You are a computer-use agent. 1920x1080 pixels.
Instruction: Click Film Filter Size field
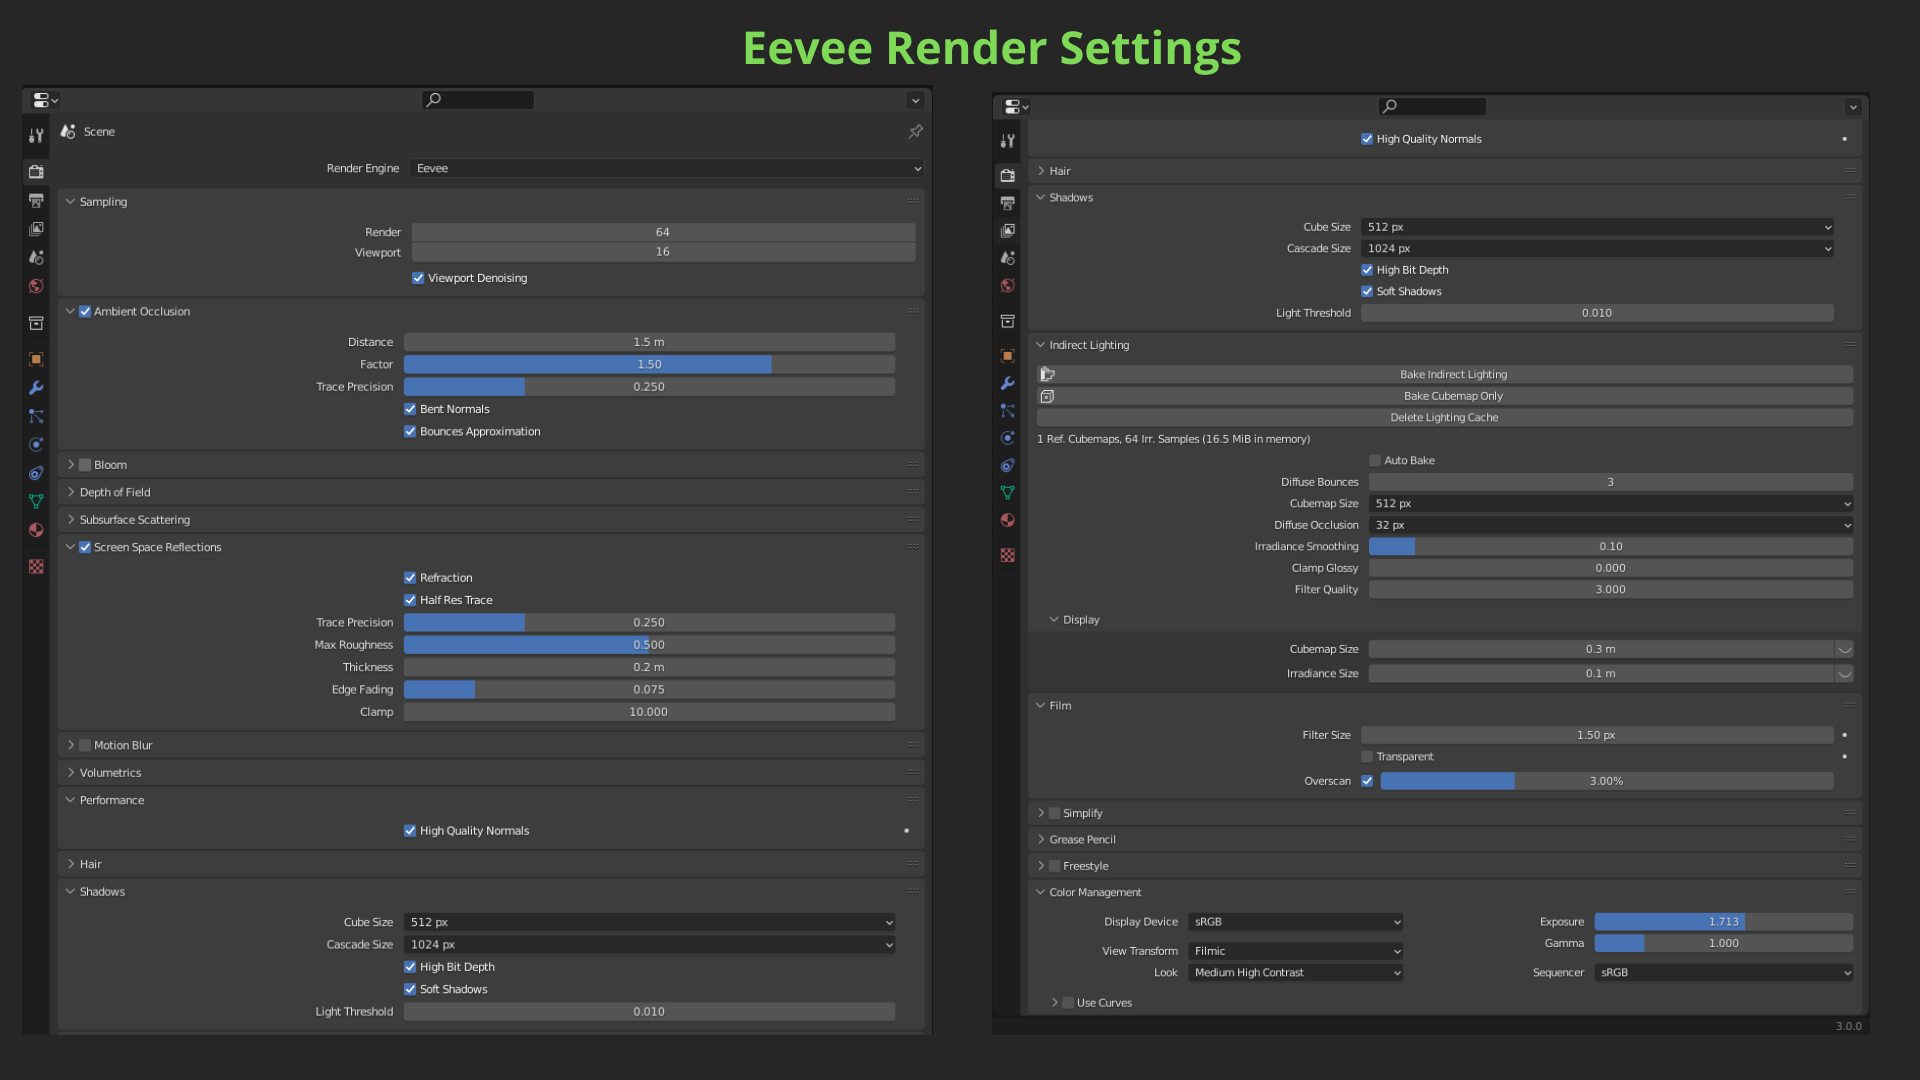[x=1597, y=735]
